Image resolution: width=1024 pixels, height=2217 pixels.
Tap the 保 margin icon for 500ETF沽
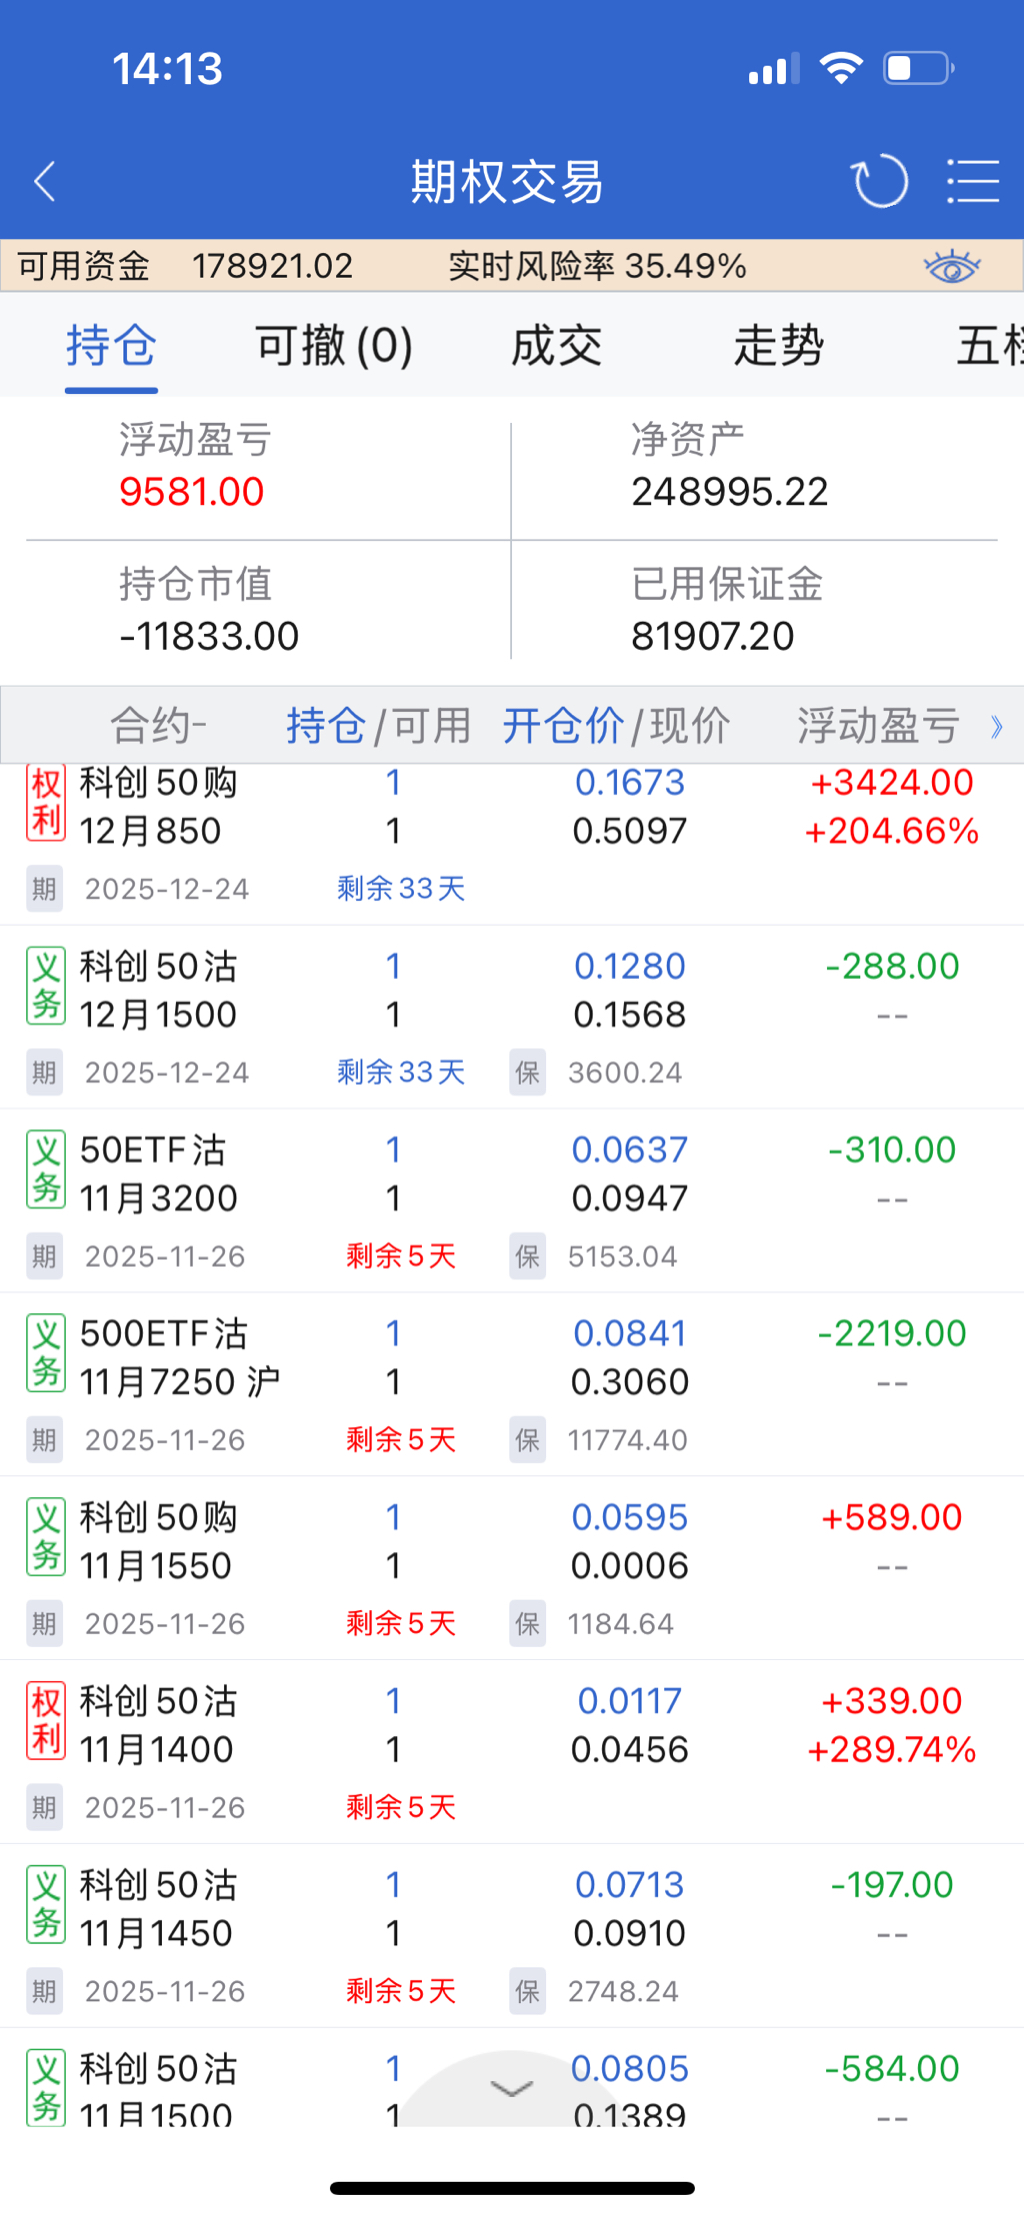tap(527, 1440)
